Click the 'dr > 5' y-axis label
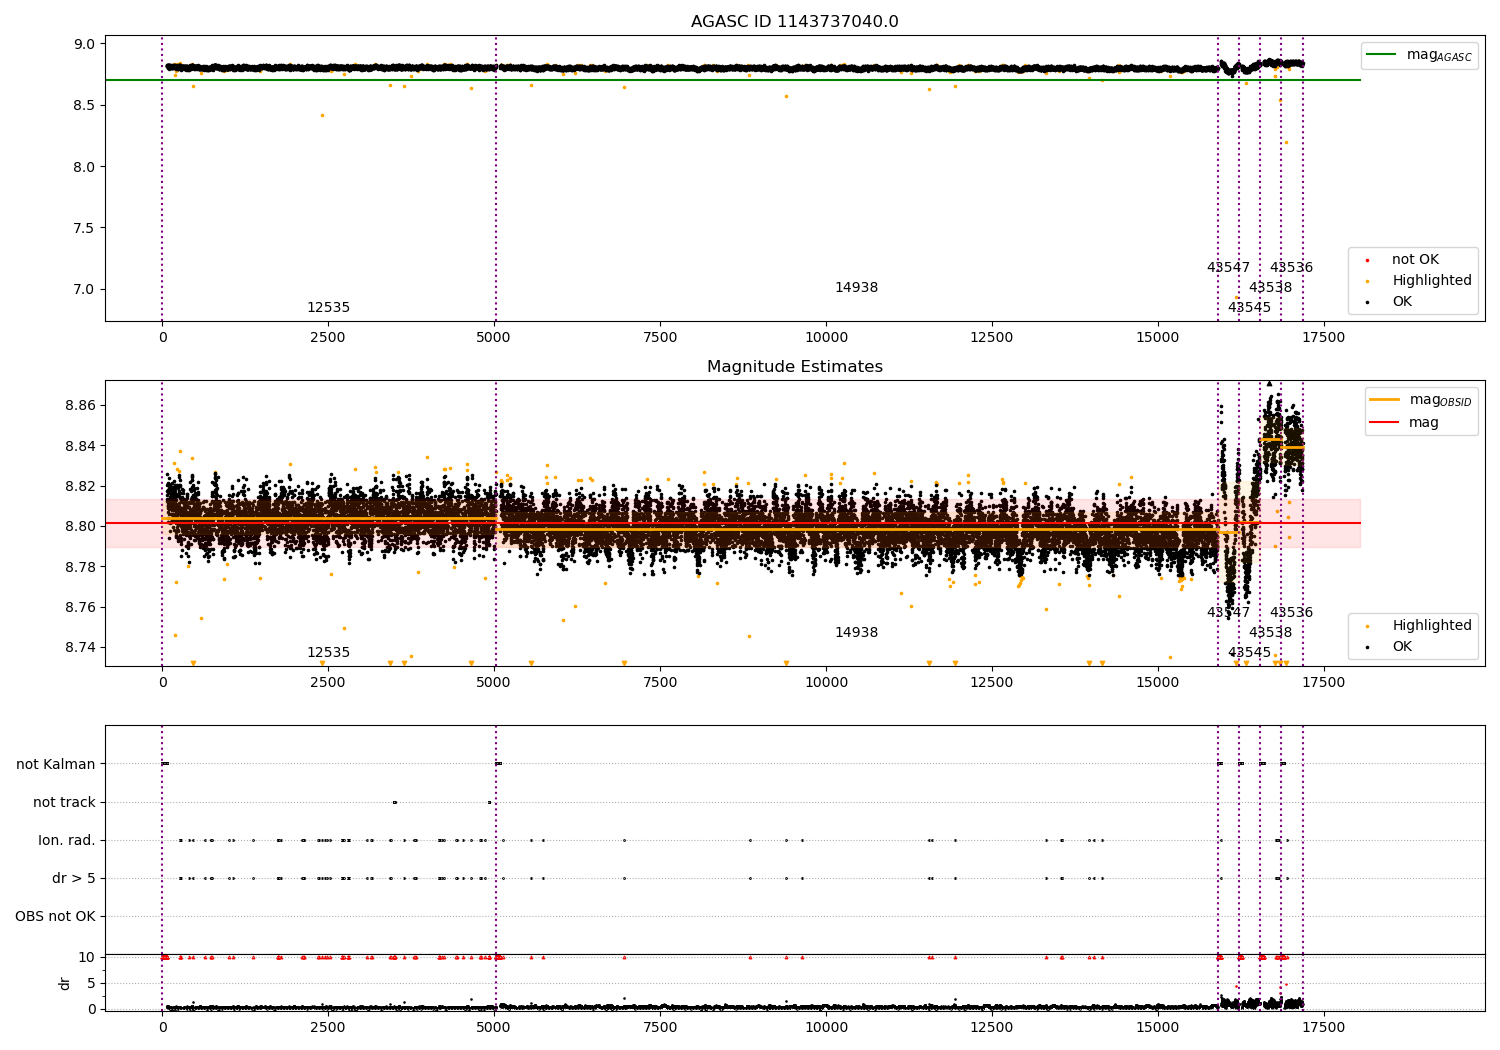Image resolution: width=1500 pixels, height=1050 pixels. (74, 879)
